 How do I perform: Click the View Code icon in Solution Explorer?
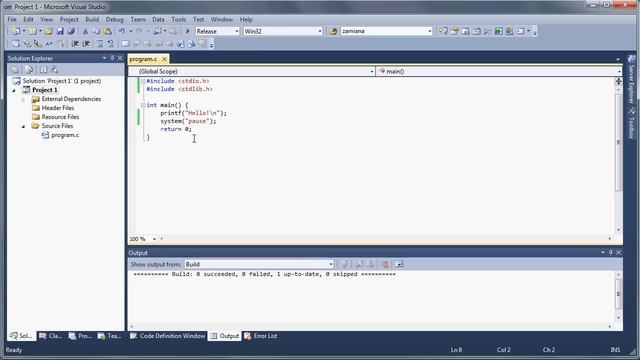click(43, 70)
